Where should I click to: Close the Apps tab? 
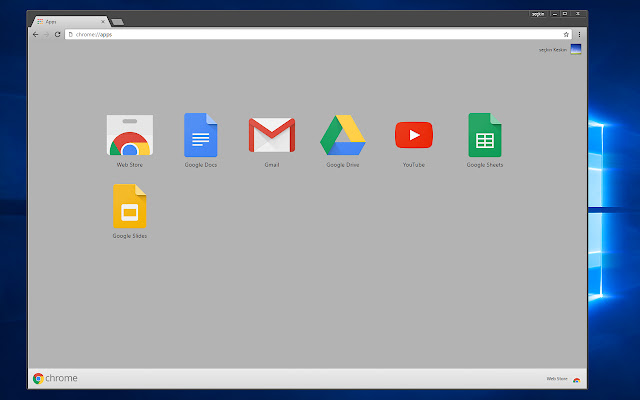click(102, 22)
